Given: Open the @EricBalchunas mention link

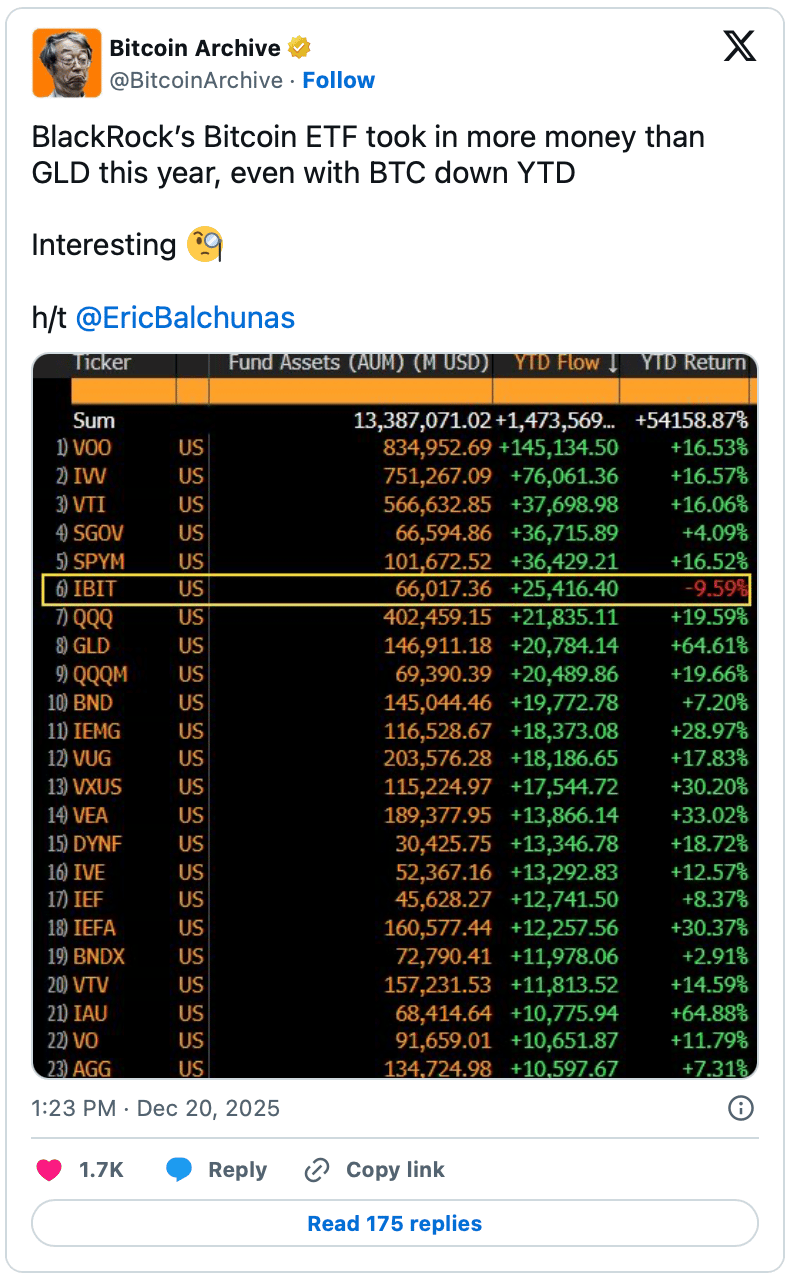Looking at the screenshot, I should [185, 318].
